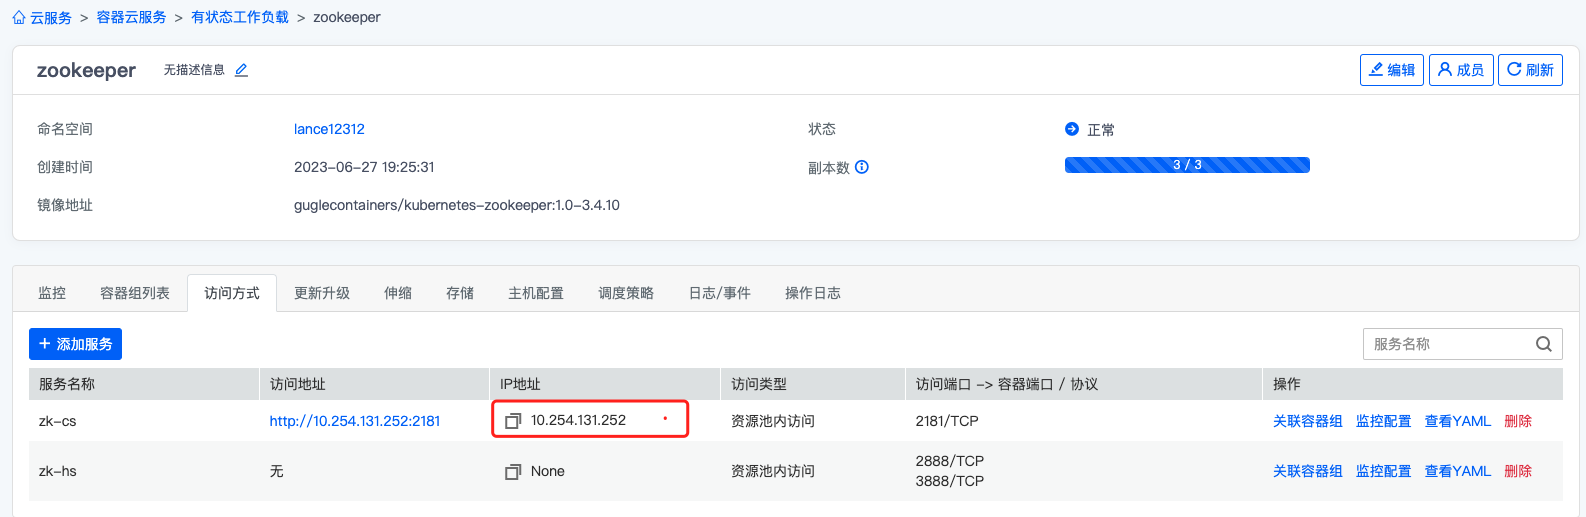The height and width of the screenshot is (517, 1586).
Task: Open the 成员 members button
Action: [1461, 70]
